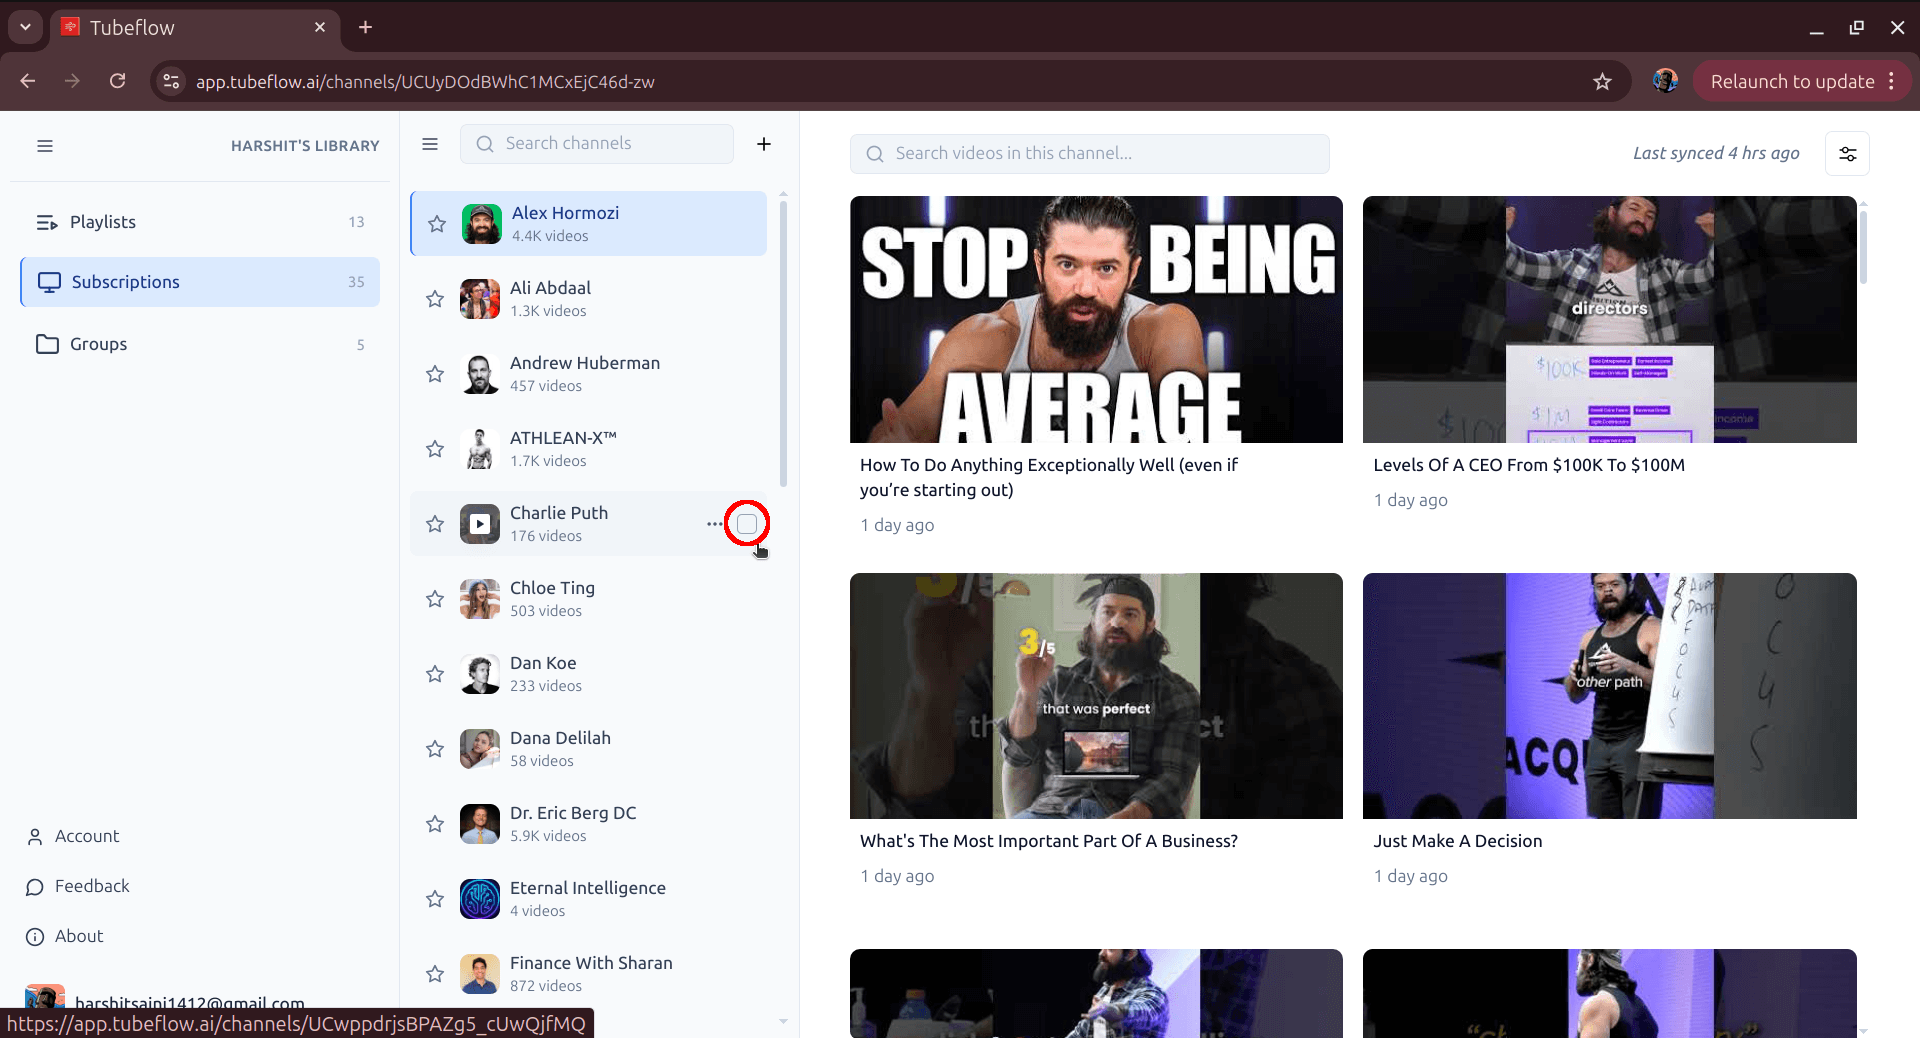This screenshot has height=1038, width=1920.
Task: Open the browser tab search chevron
Action: (x=25, y=27)
